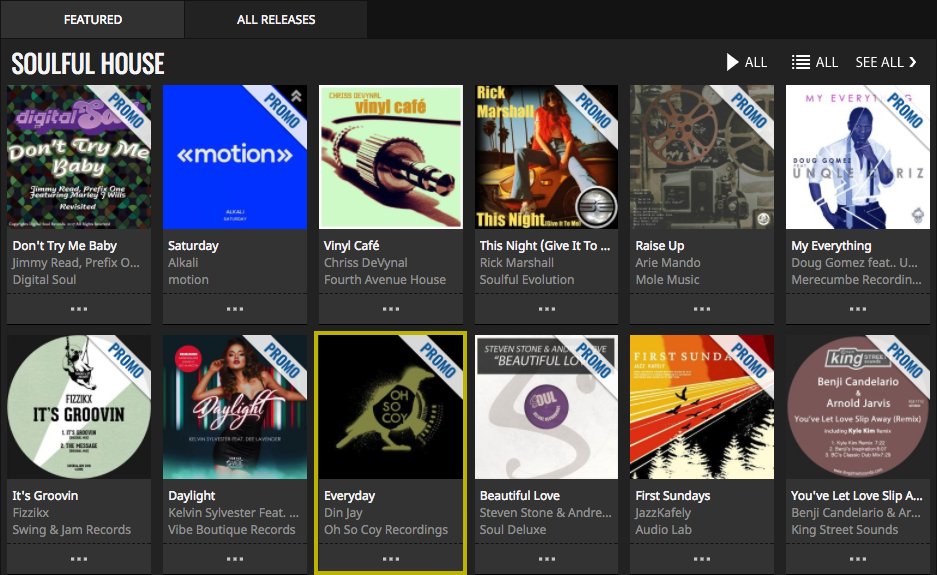Screen dimensions: 937x575
Task: Expand options under You've Let Love Slip
Action: pyautogui.click(x=858, y=559)
